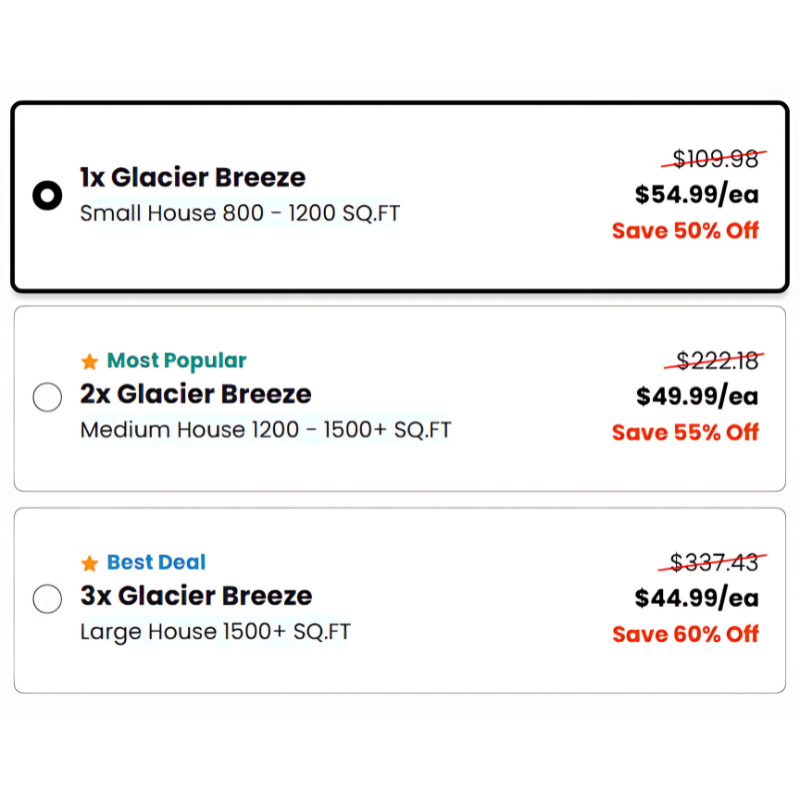The width and height of the screenshot is (800, 800).
Task: Click Large House 1500+ SQ.FT description
Action: pyautogui.click(x=215, y=632)
